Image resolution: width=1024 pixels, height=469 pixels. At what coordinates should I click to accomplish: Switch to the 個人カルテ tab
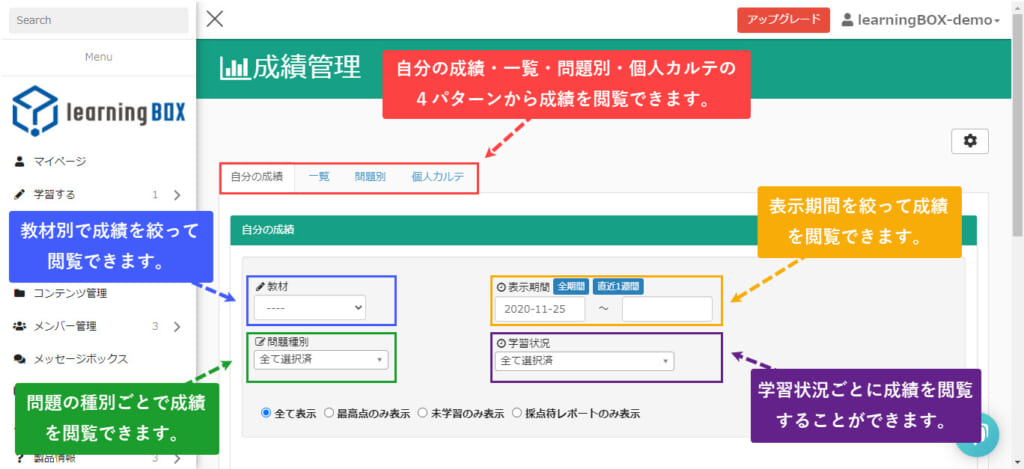tap(438, 177)
